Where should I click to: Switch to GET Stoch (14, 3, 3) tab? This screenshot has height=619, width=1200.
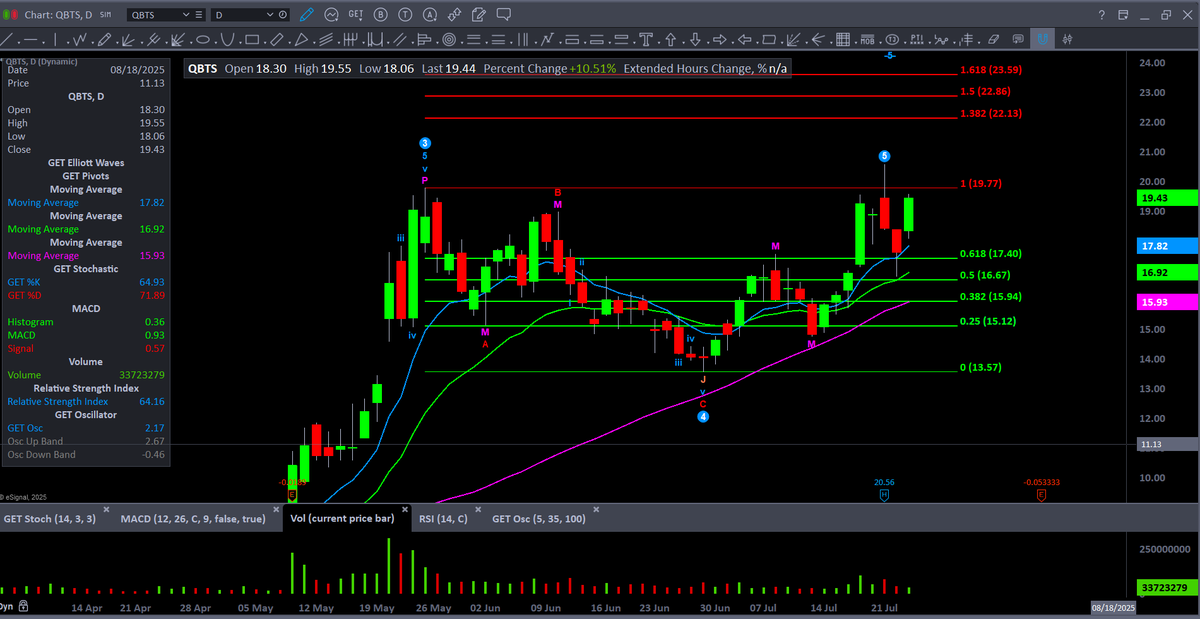click(50, 519)
